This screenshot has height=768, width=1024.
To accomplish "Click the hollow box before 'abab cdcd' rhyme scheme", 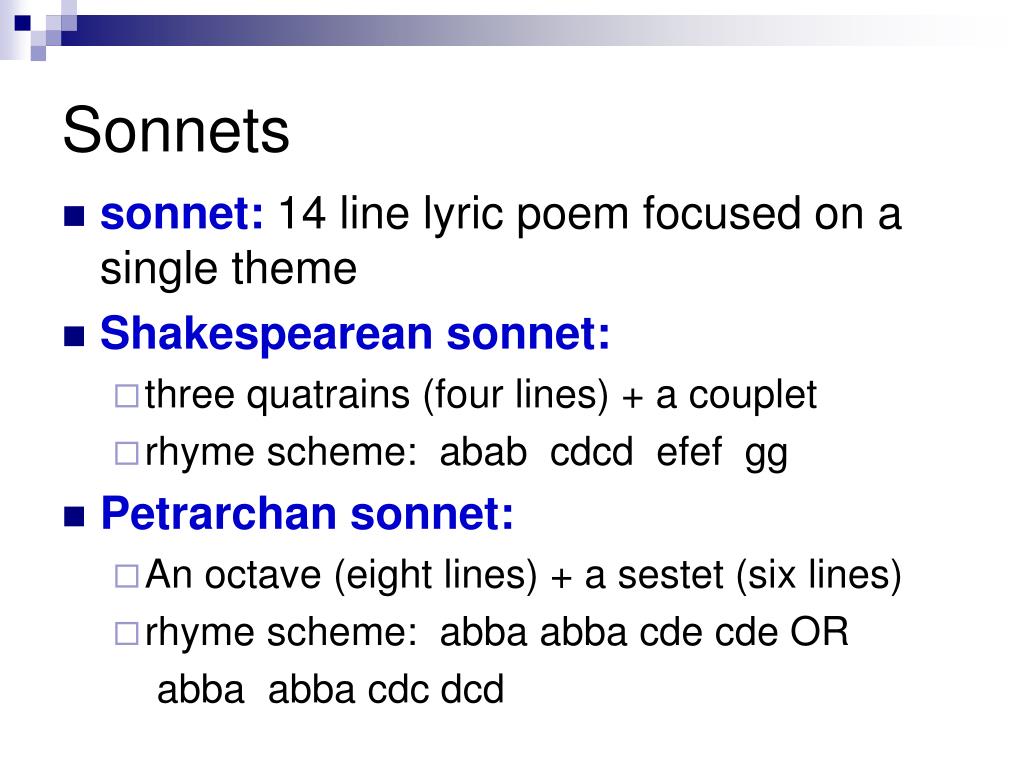I will 126,453.
